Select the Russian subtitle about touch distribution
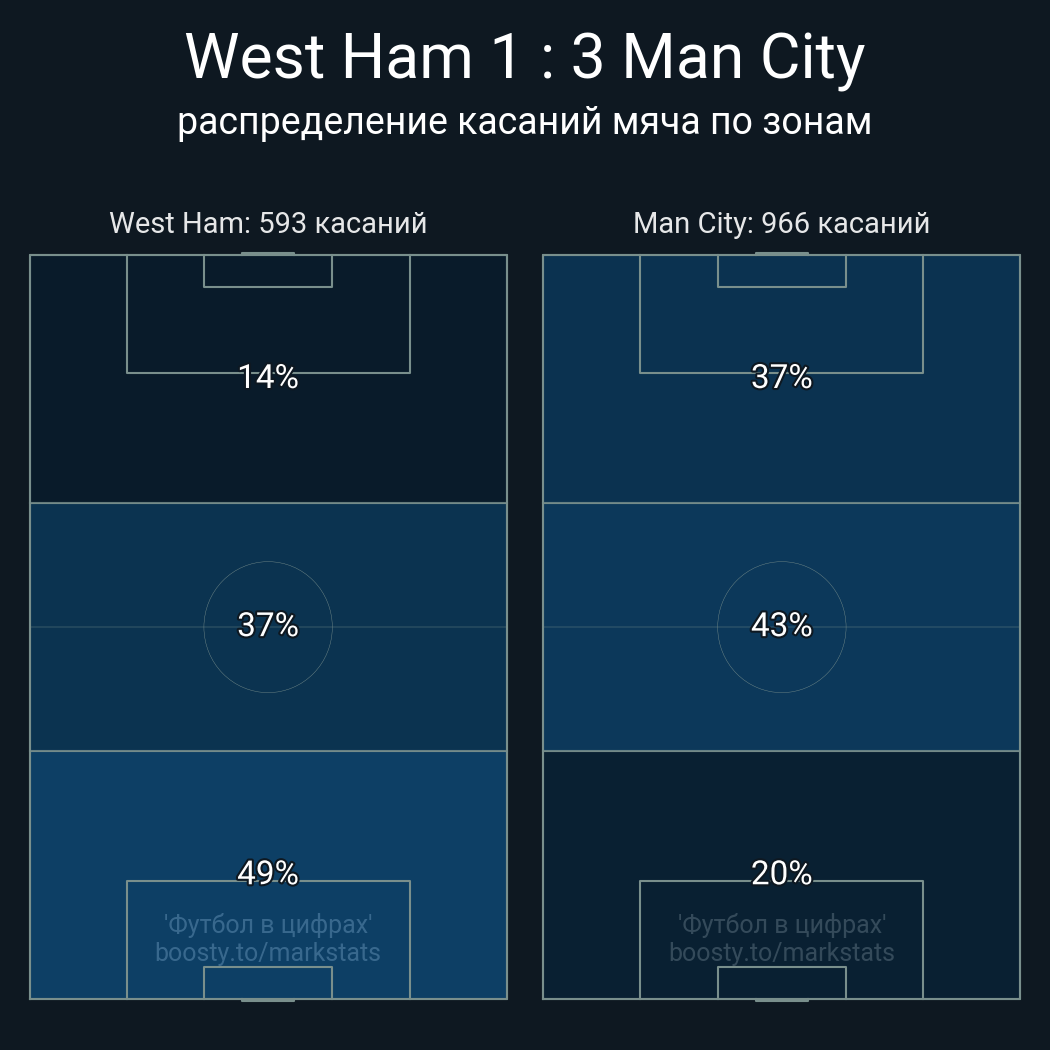1050x1050 pixels. pyautogui.click(x=525, y=122)
